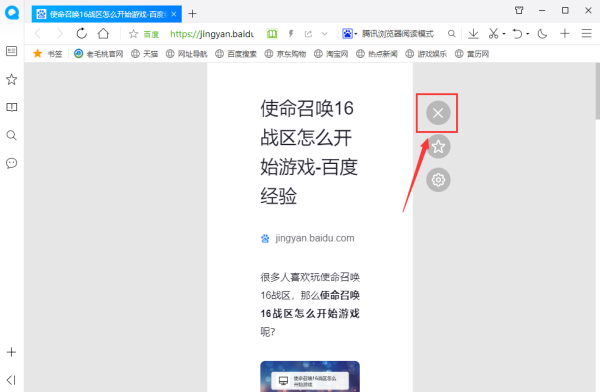Click the lightning speed mode icon
The height and width of the screenshot is (392, 600).
click(x=291, y=34)
